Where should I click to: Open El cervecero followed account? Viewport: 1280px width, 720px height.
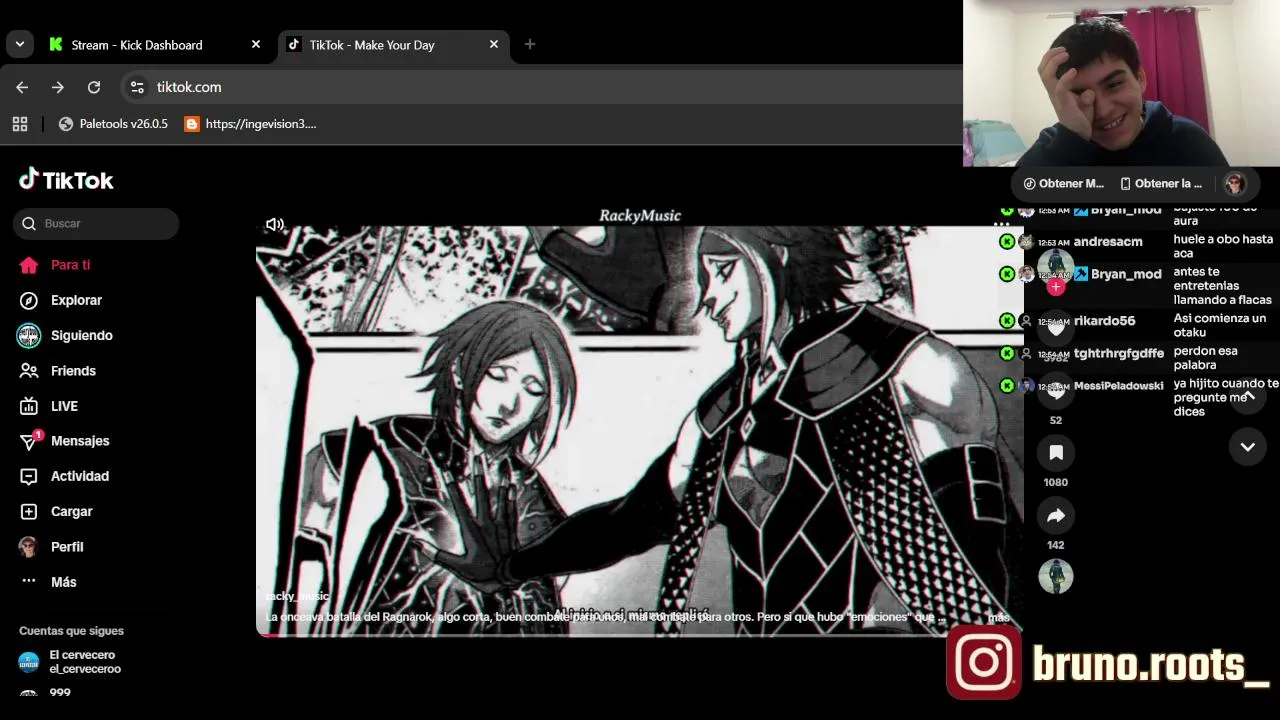70,662
